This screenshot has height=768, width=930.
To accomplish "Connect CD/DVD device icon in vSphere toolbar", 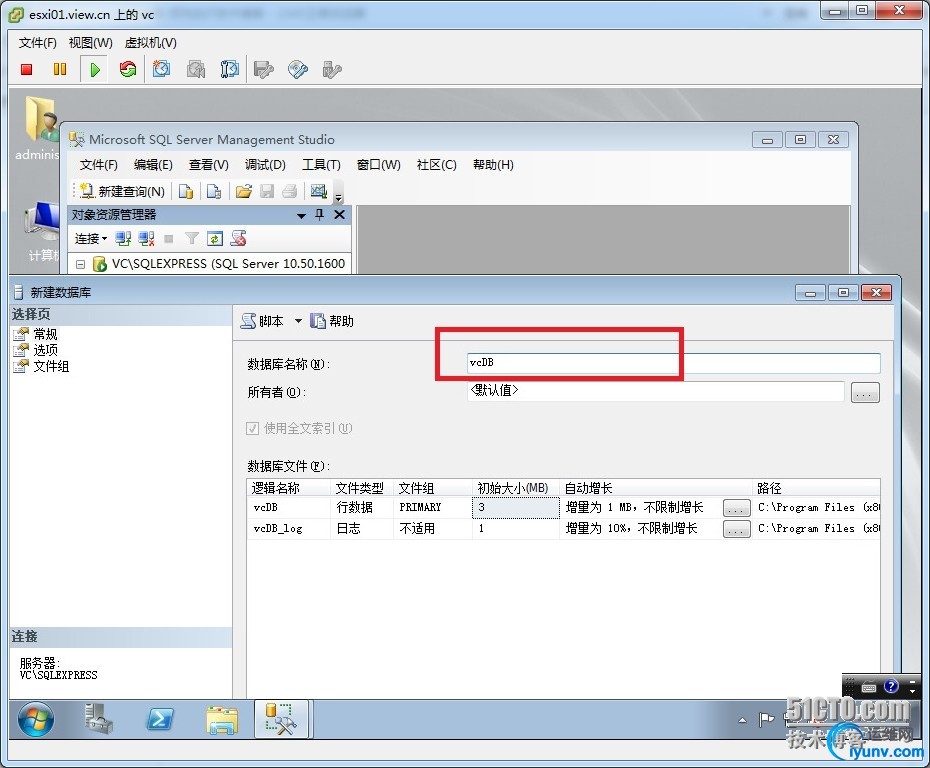I will [x=298, y=69].
